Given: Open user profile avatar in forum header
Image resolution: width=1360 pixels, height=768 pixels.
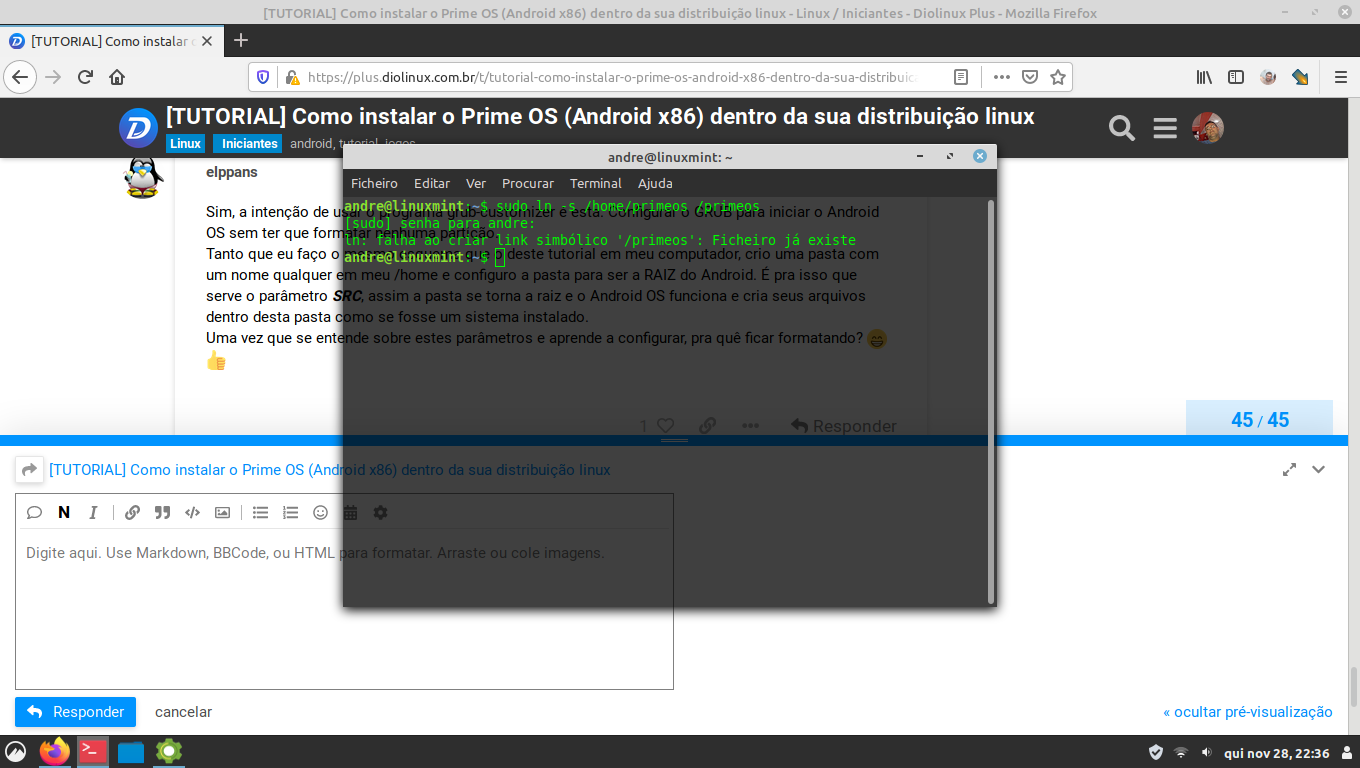Looking at the screenshot, I should 1208,128.
